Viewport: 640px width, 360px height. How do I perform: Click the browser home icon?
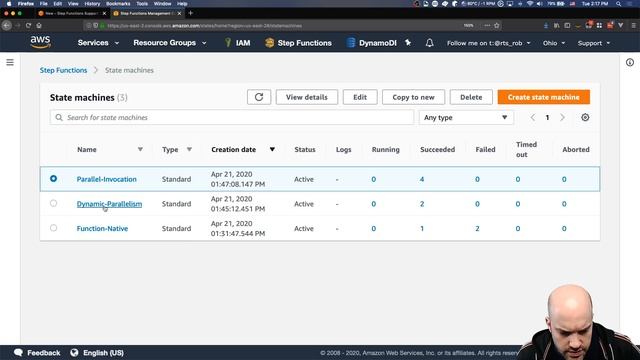click(39, 25)
